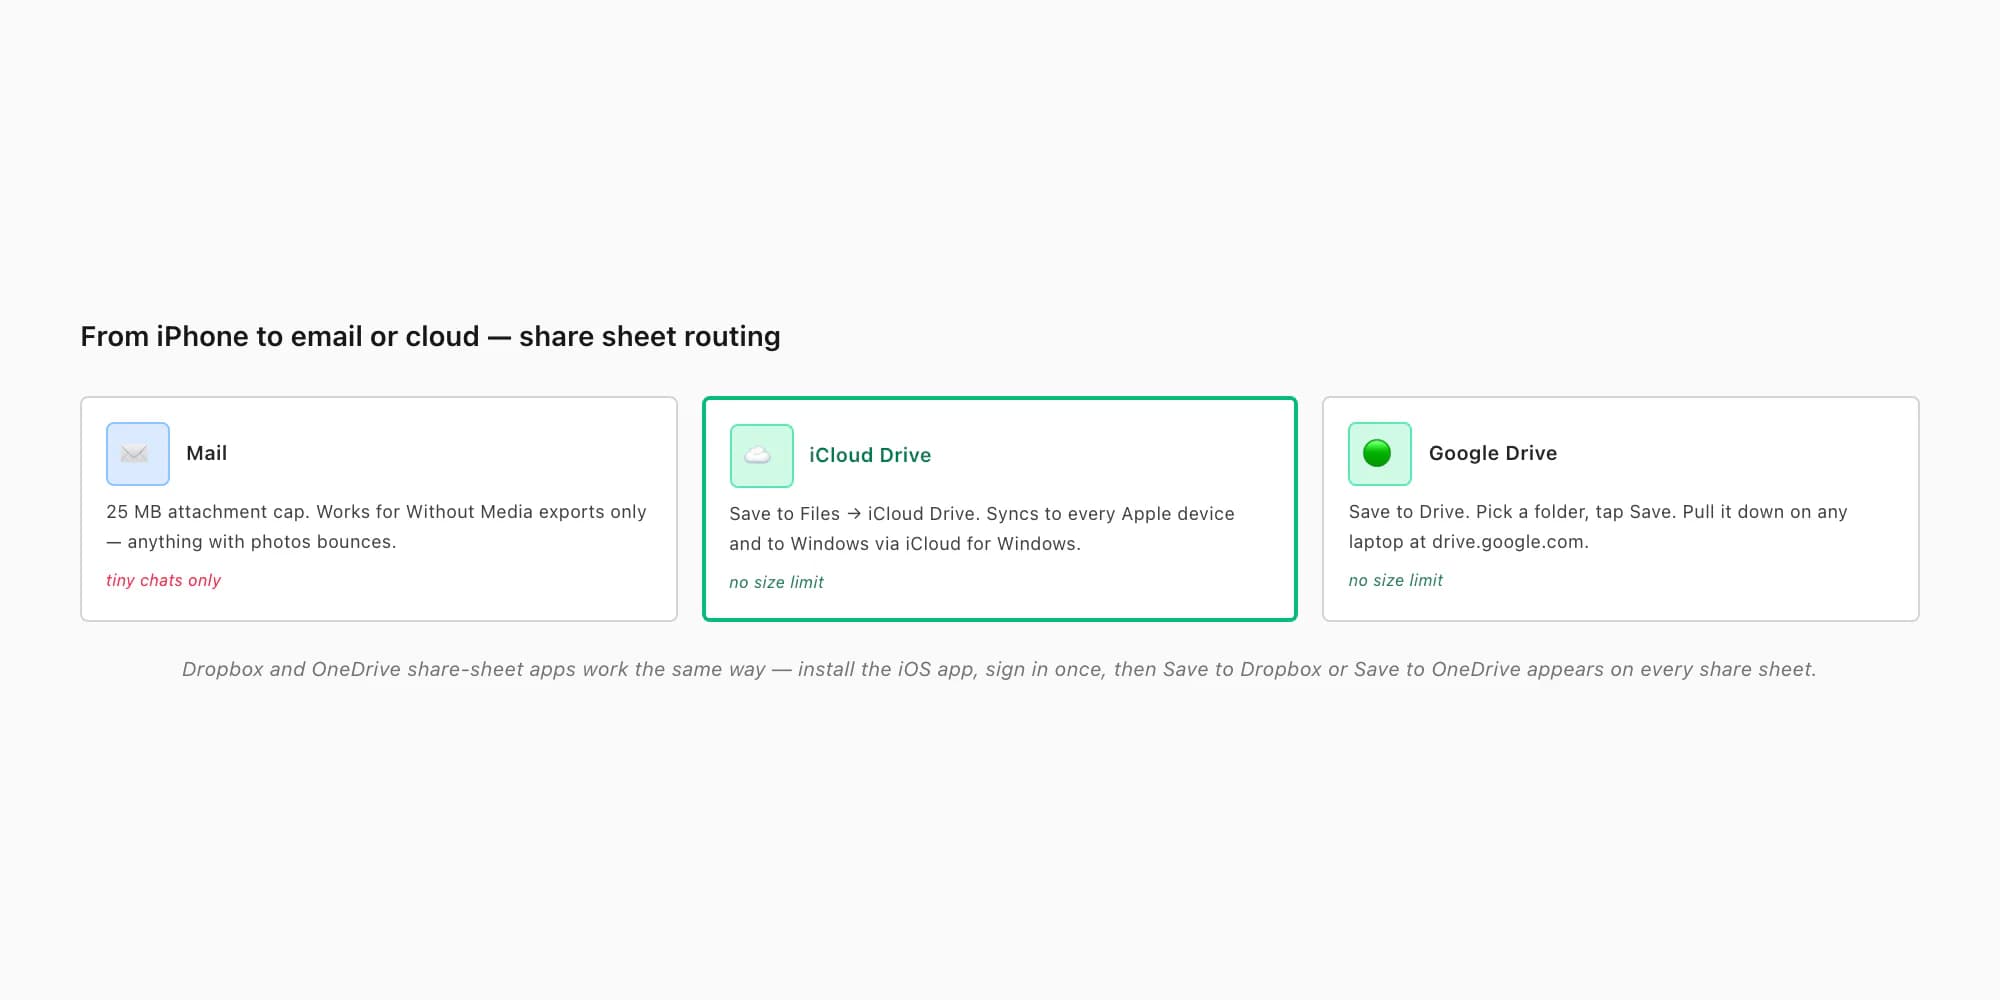Click the 'share sheet routing' heading
Screen dimensions: 2000x1000
coord(430,336)
